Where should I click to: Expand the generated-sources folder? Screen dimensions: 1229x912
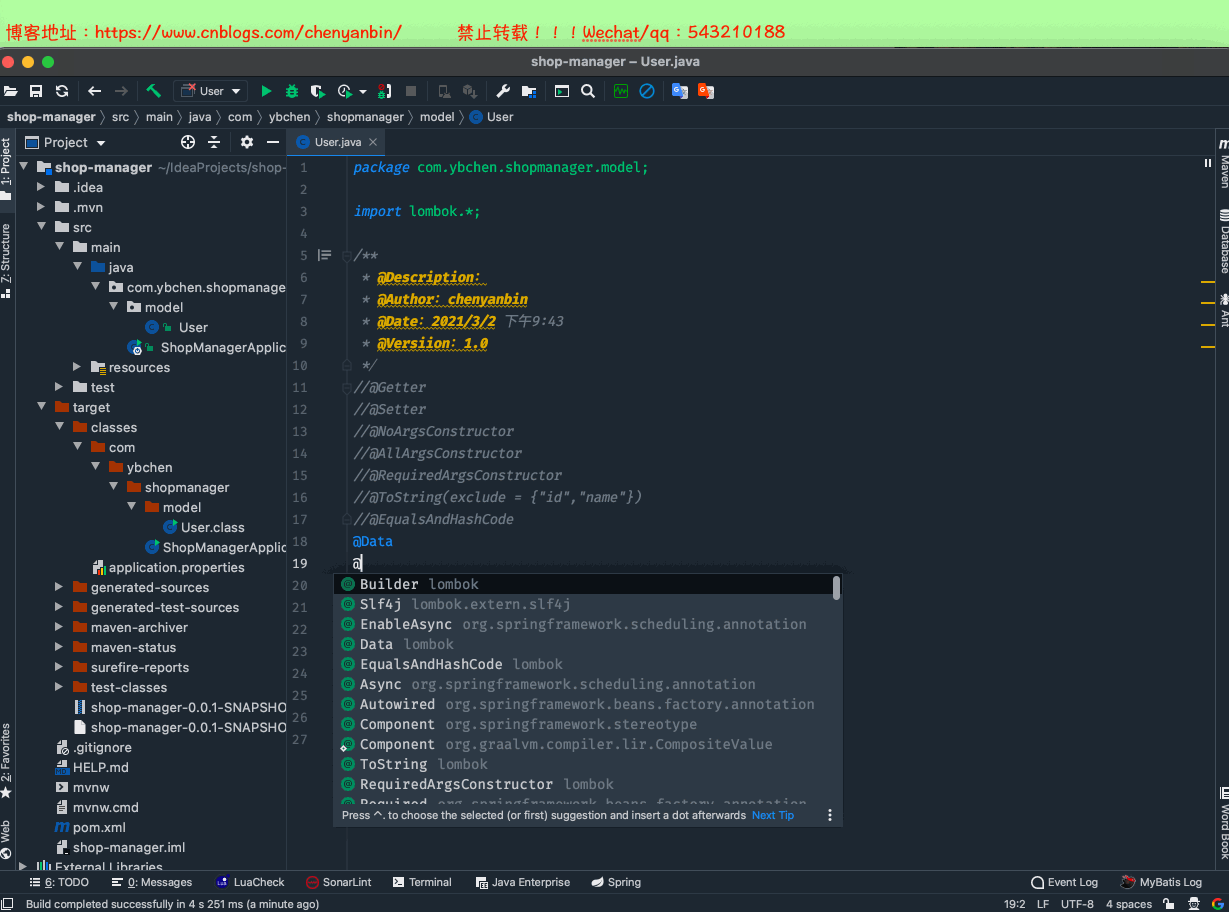click(x=58, y=587)
